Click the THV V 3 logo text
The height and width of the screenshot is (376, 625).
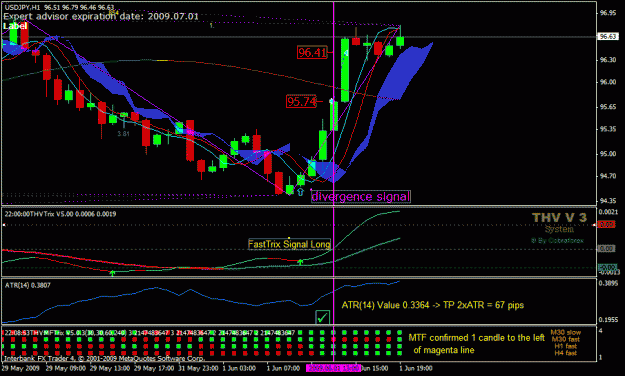(559, 218)
